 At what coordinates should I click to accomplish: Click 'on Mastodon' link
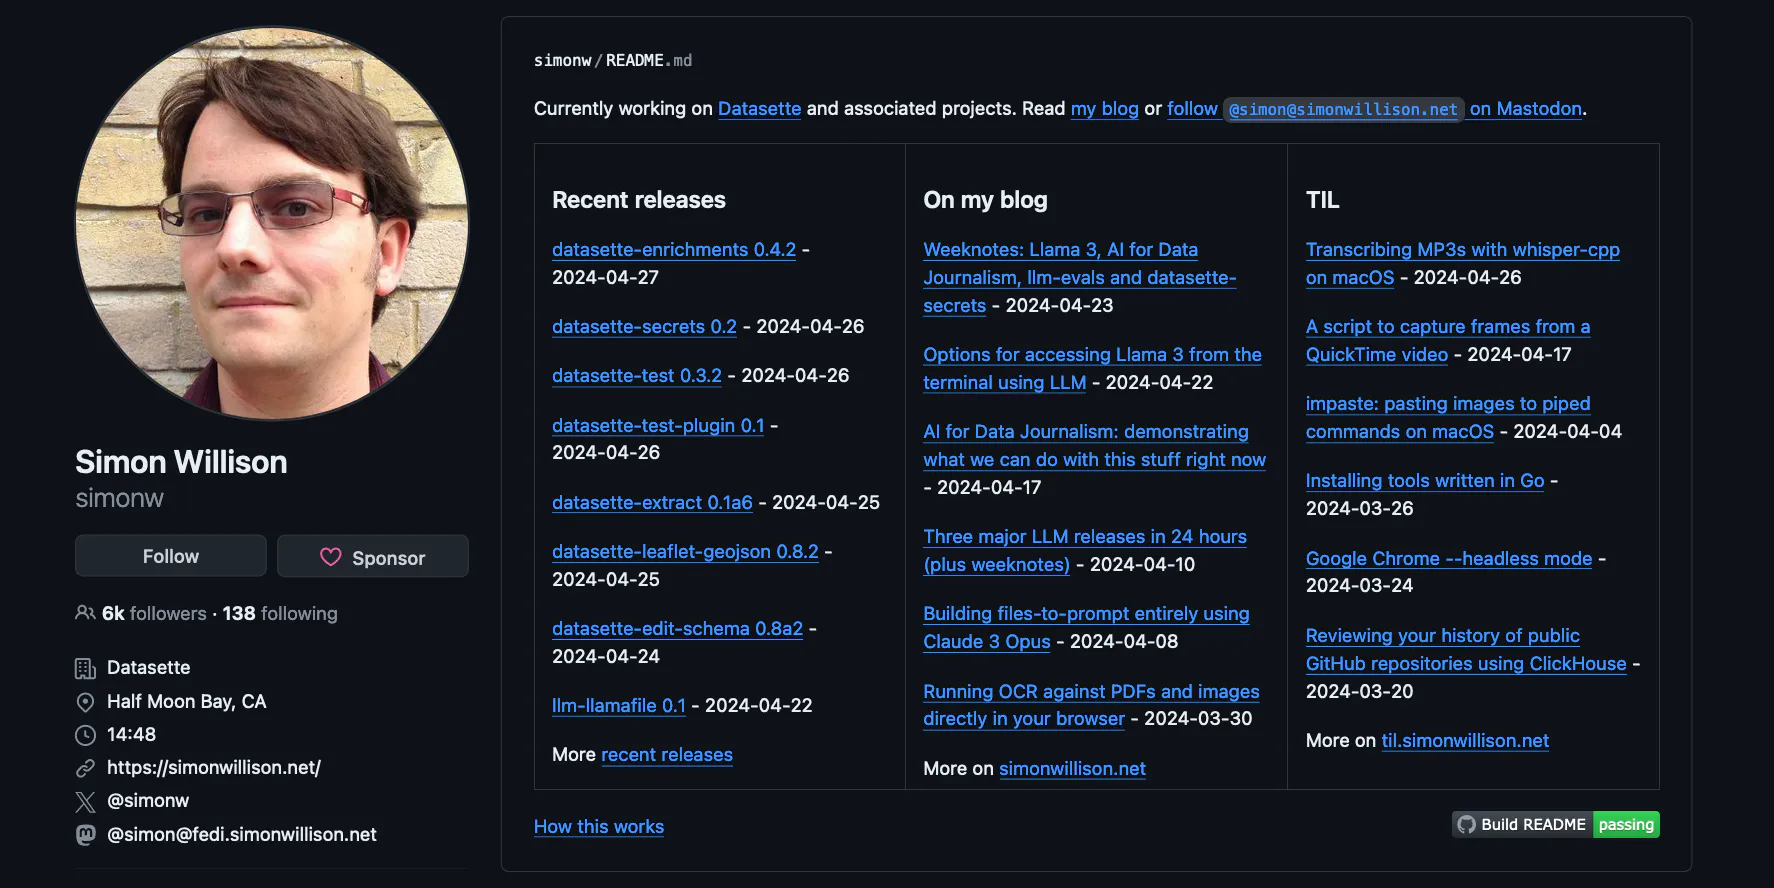coord(1526,109)
